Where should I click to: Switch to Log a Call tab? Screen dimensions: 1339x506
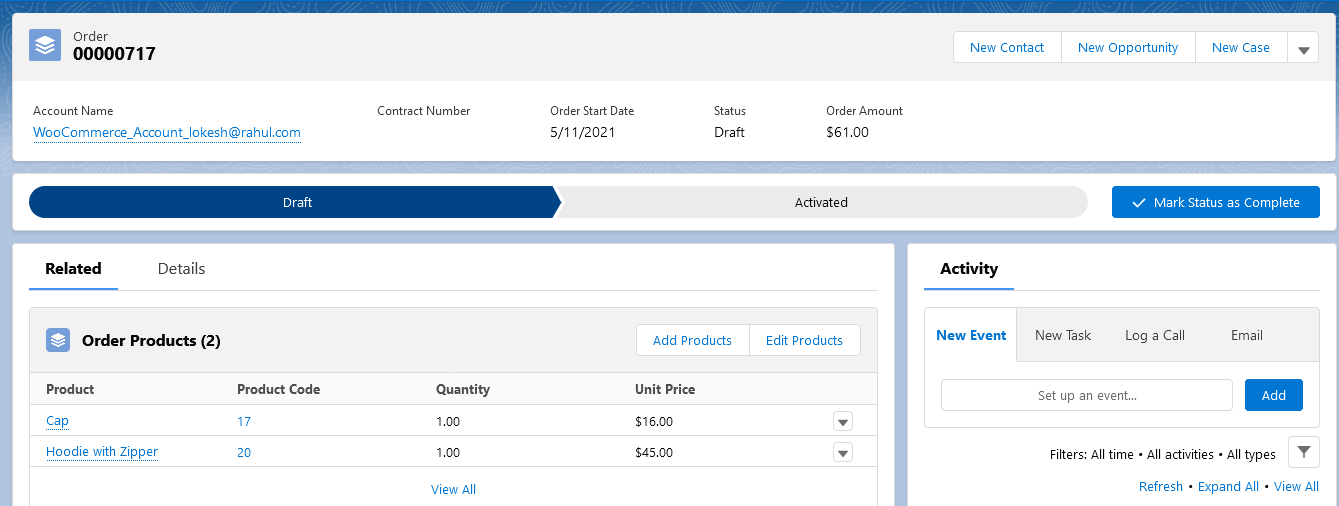(x=1155, y=335)
